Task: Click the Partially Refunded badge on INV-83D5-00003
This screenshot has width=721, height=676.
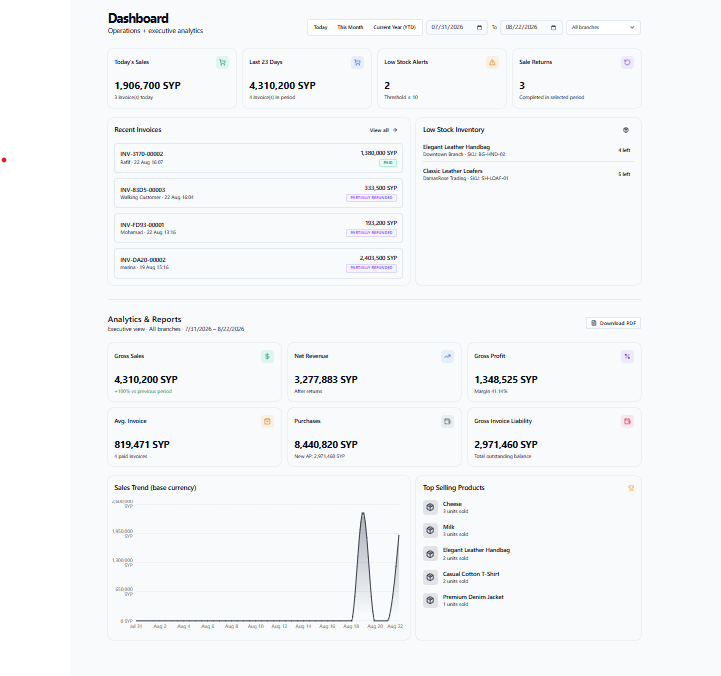Action: [372, 198]
